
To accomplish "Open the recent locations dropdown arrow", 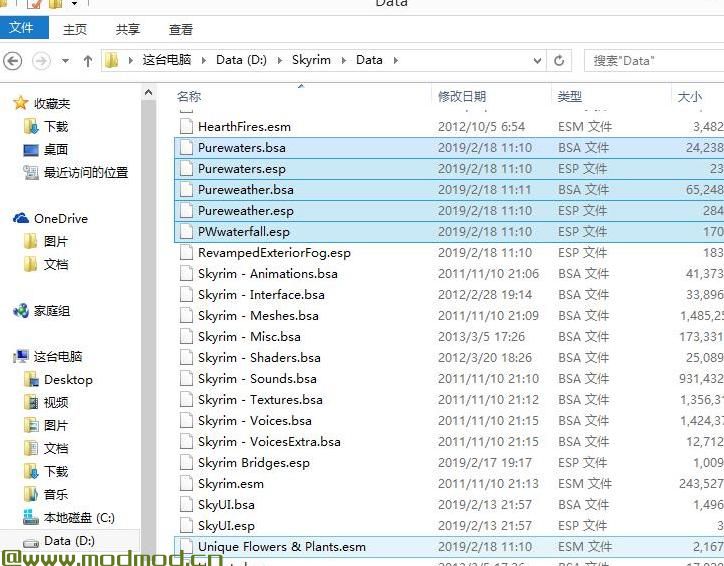I will pos(66,60).
